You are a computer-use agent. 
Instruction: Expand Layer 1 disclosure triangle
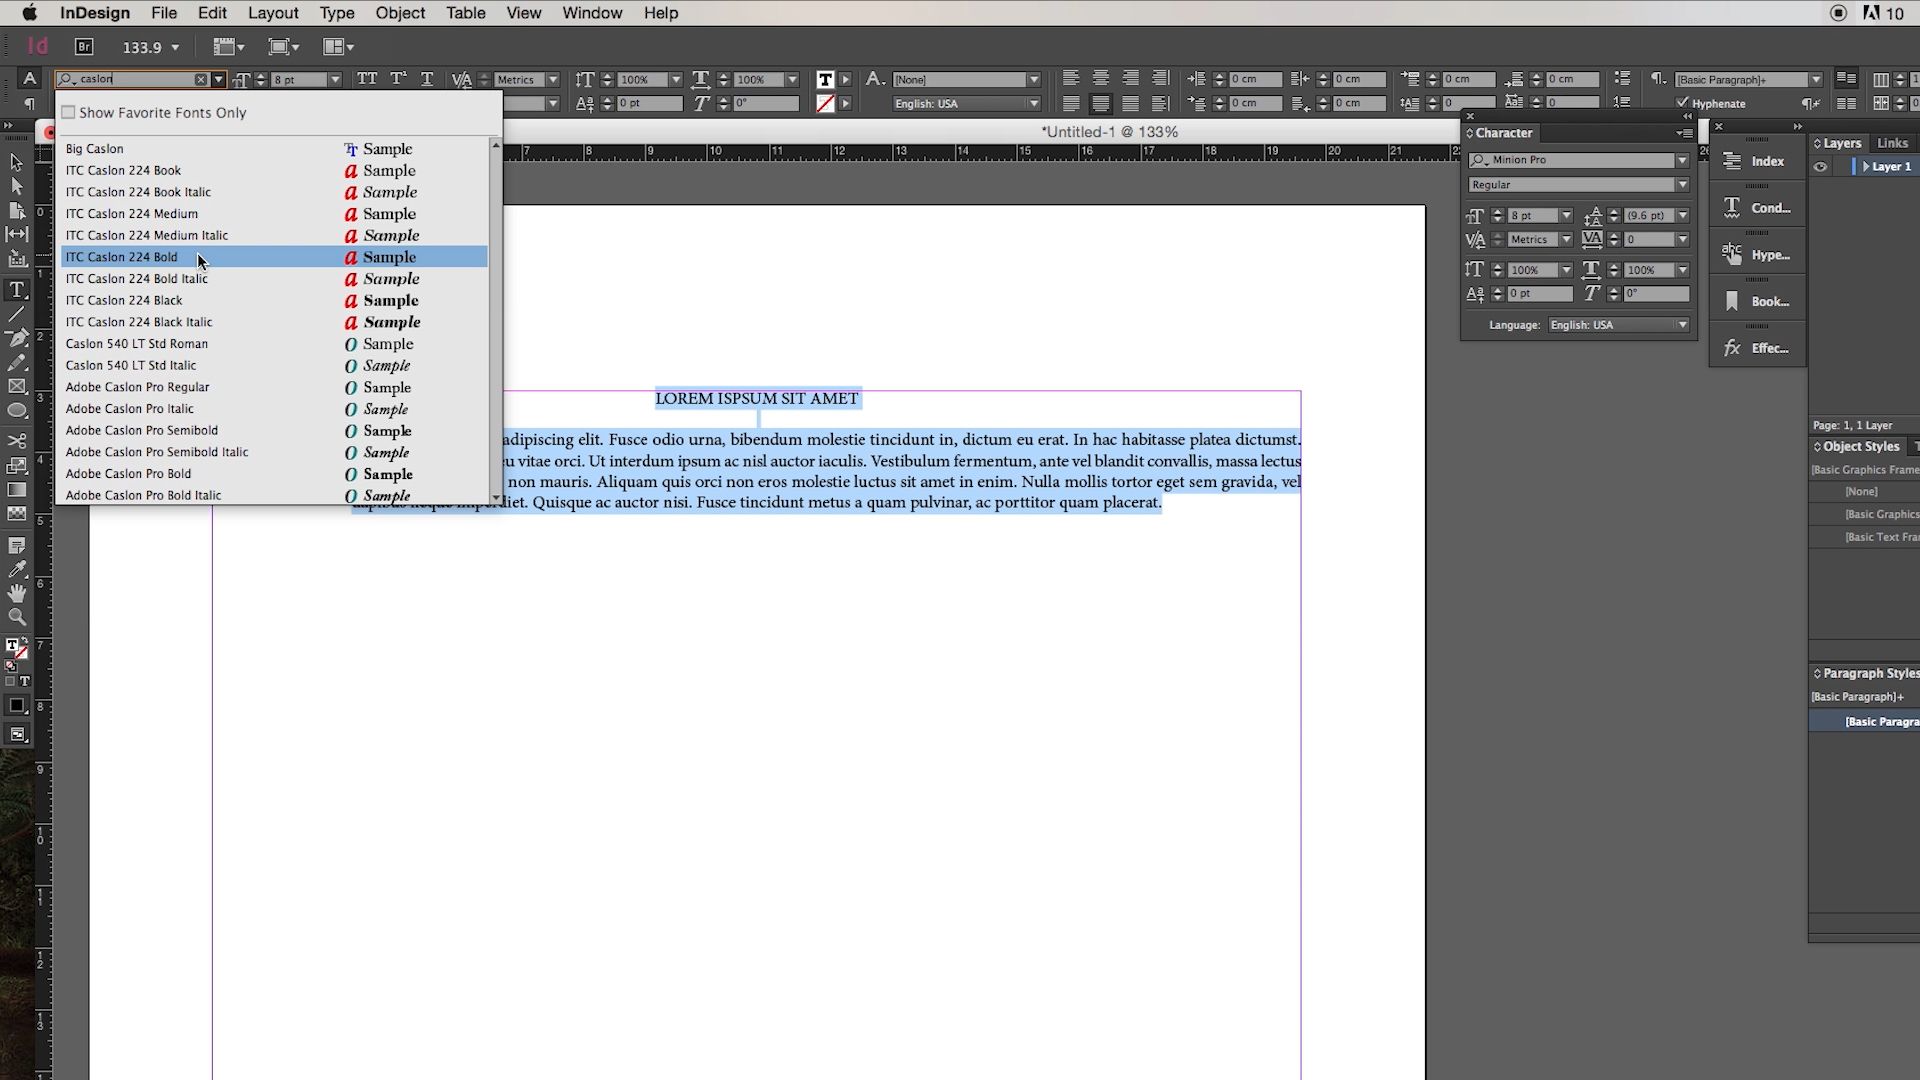(1866, 167)
